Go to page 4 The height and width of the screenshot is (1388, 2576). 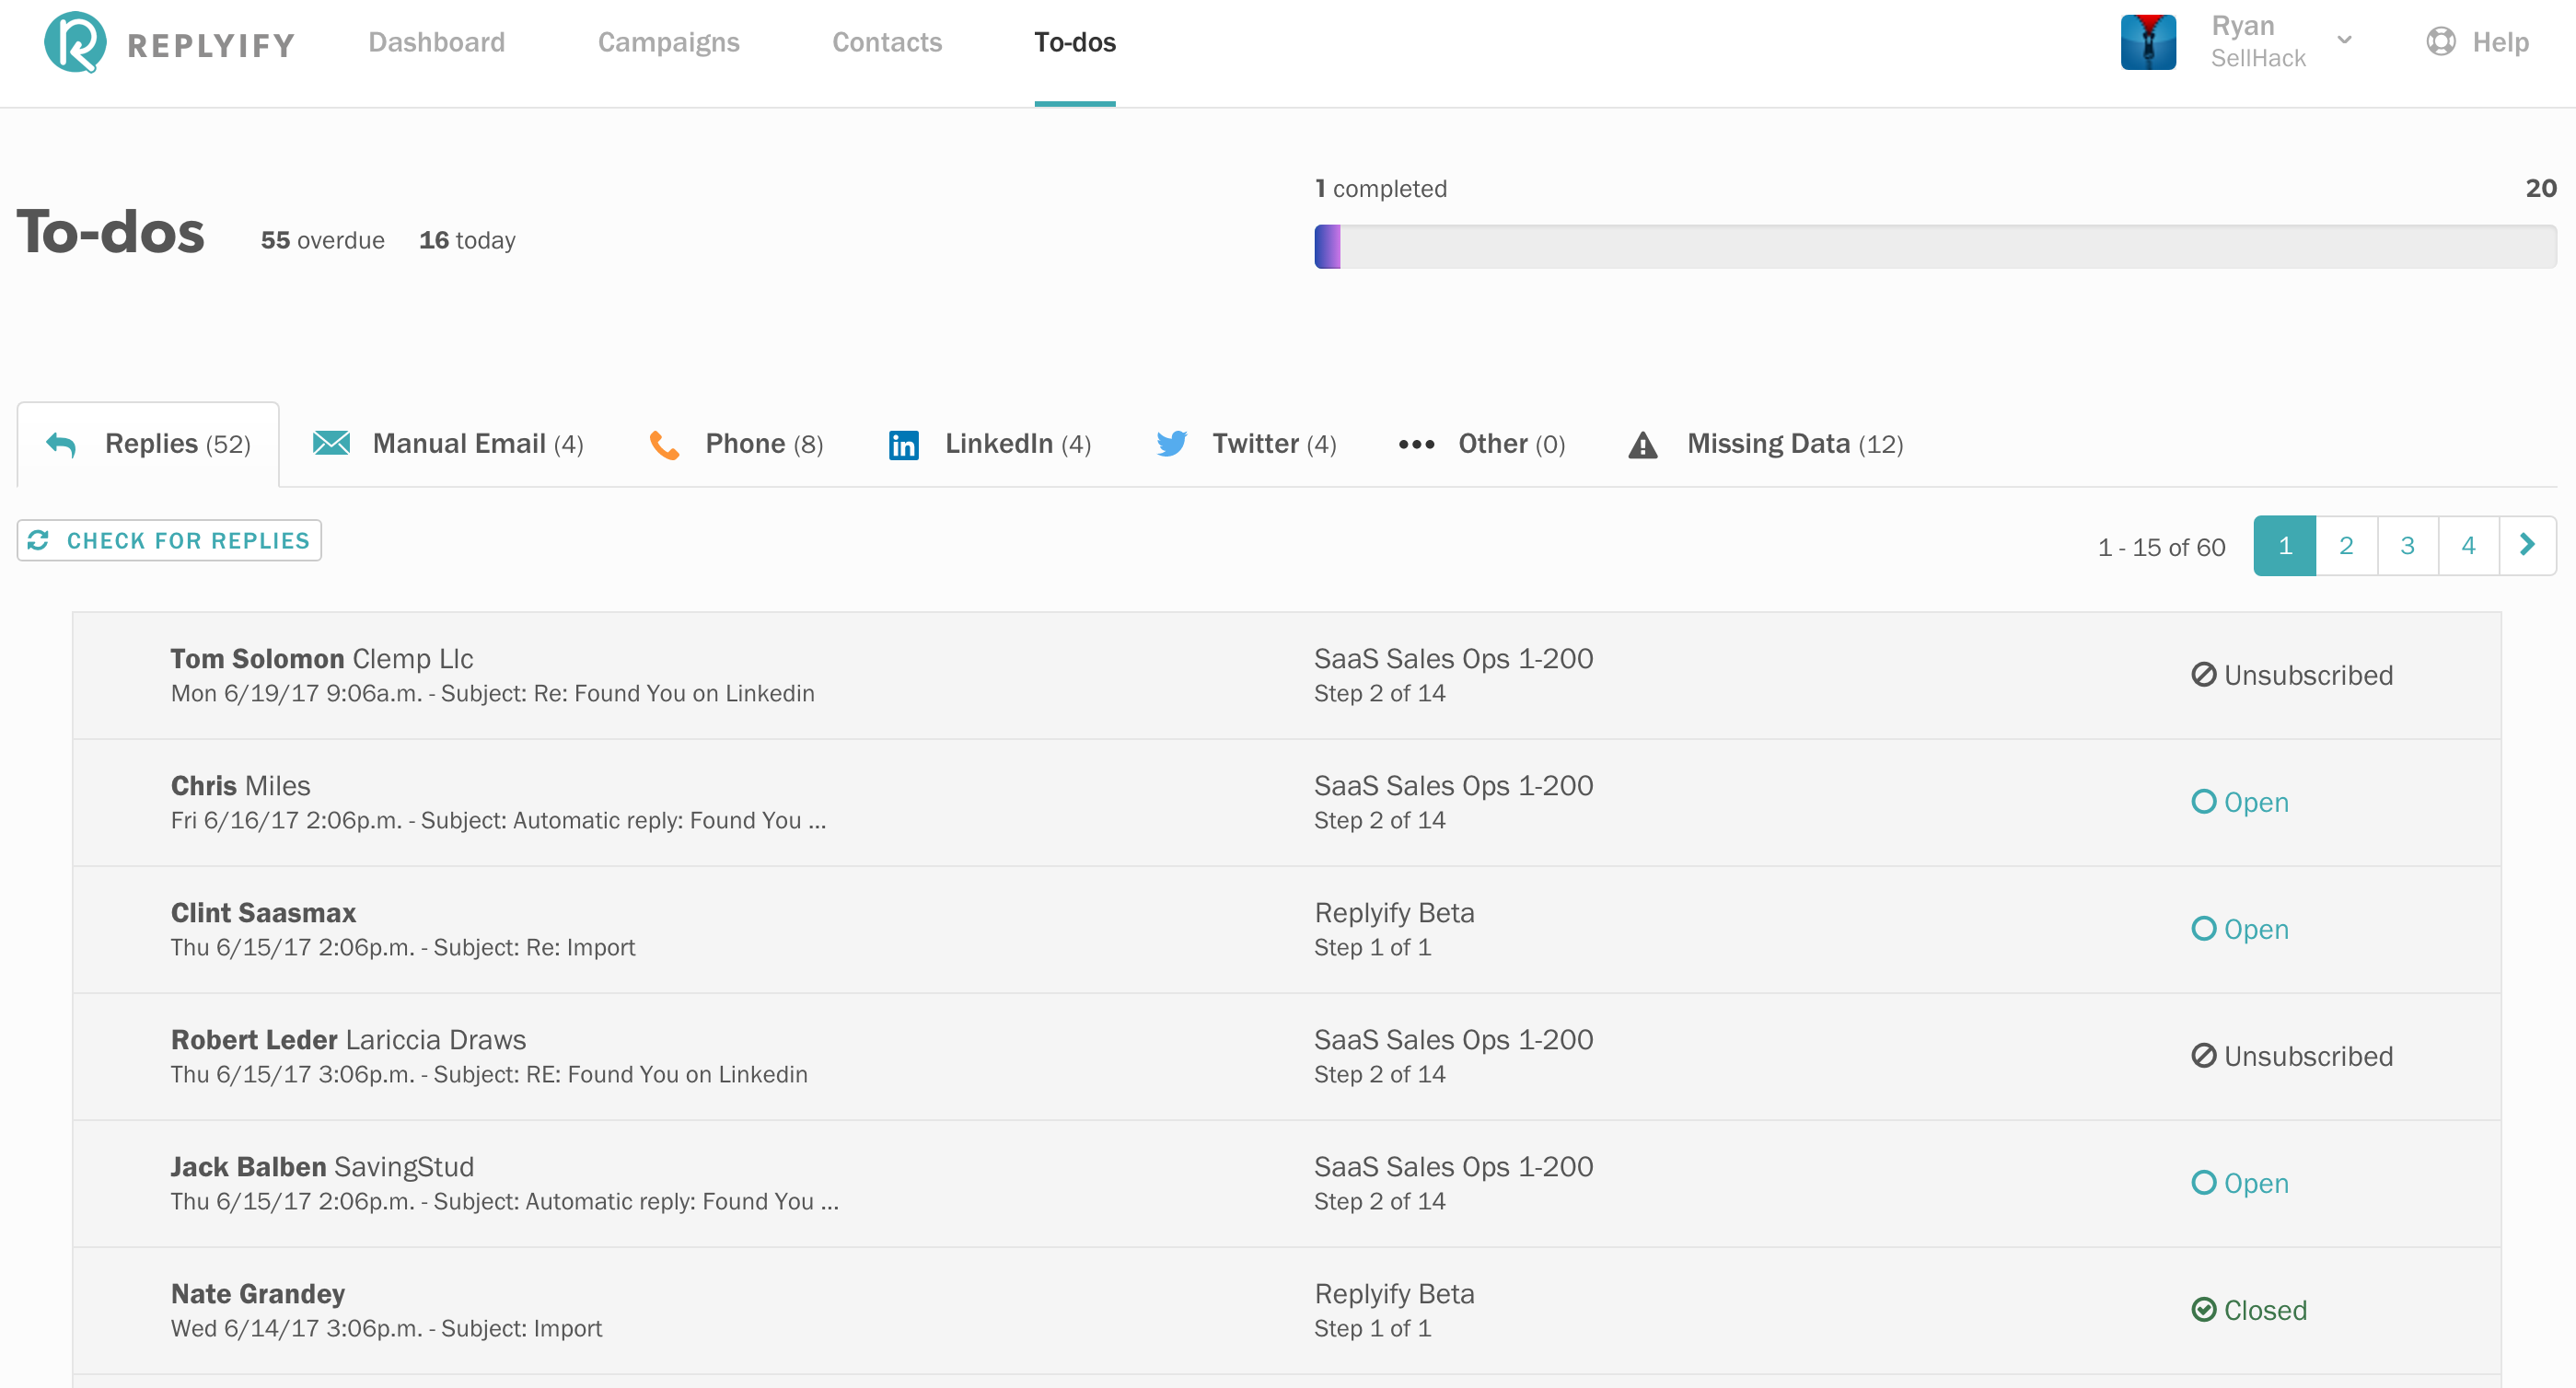tap(2468, 546)
